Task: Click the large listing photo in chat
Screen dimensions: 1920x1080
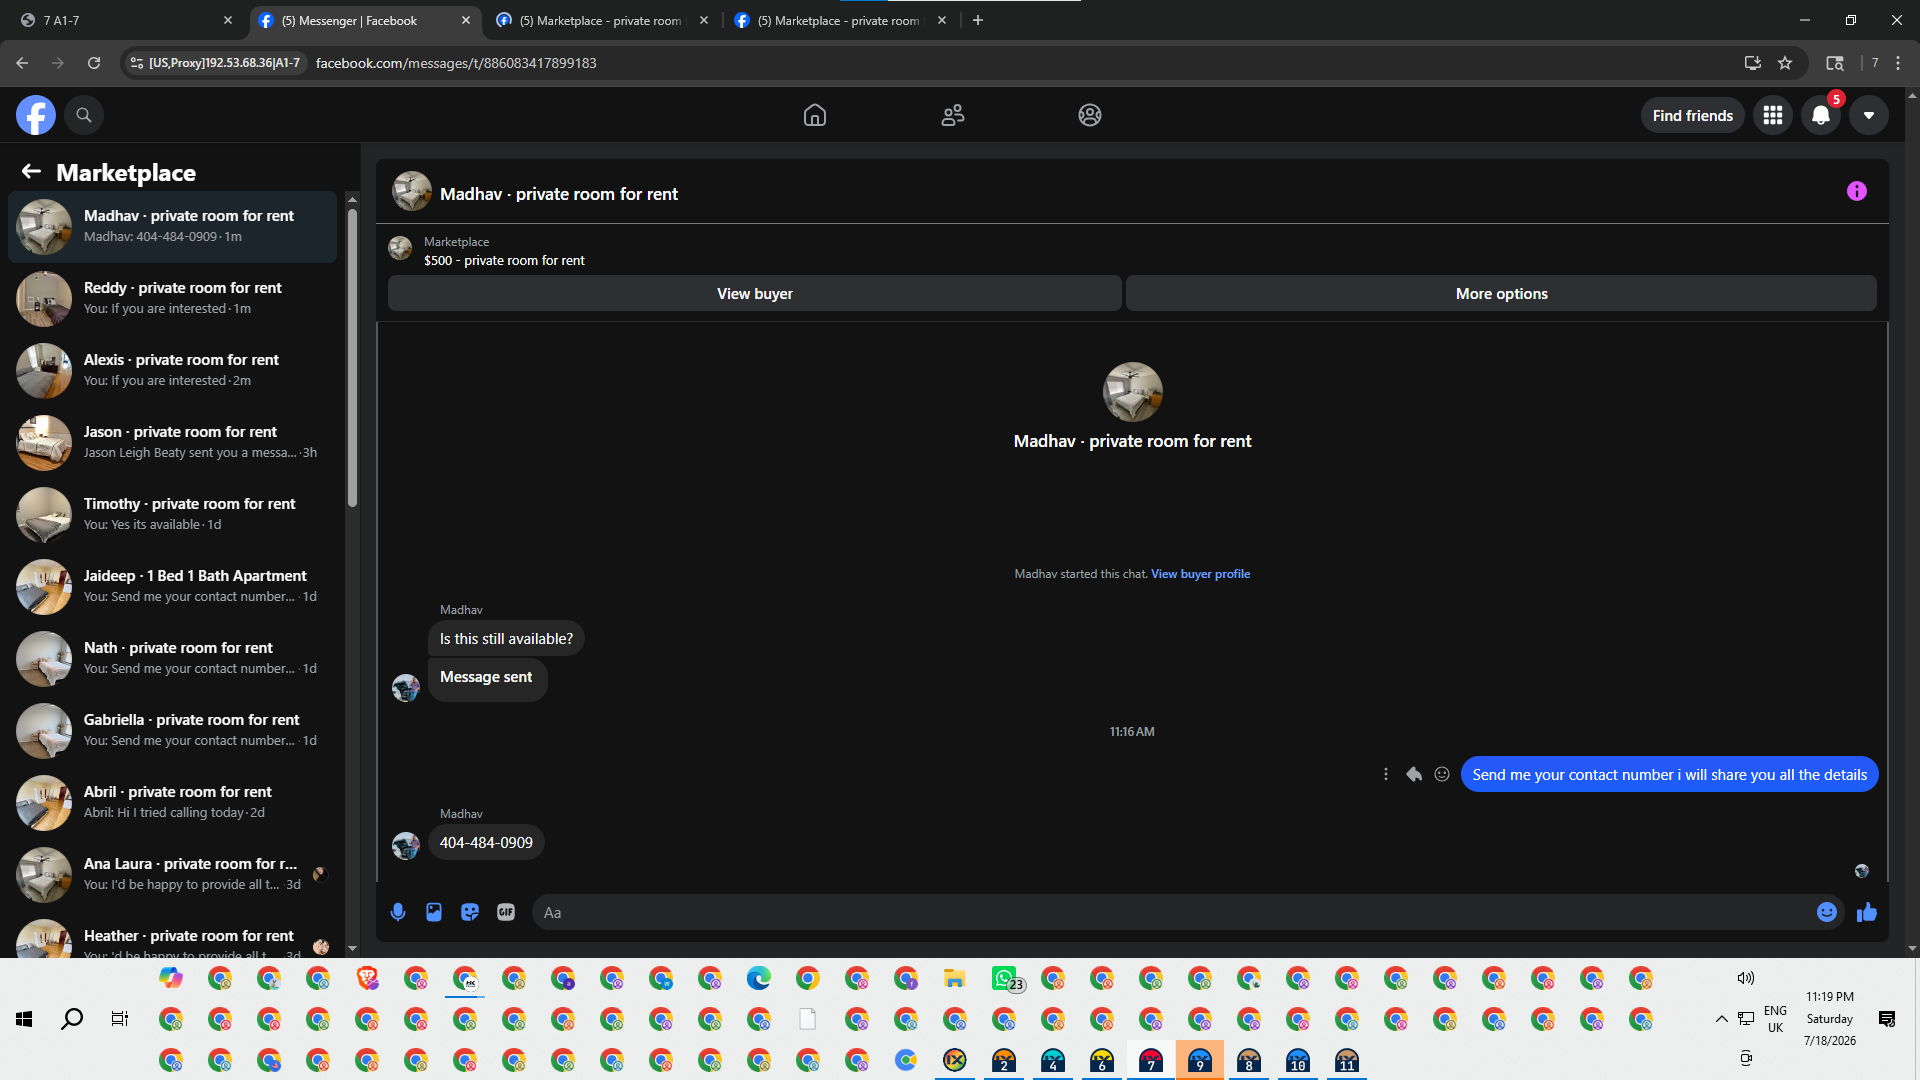Action: pos(1132,392)
